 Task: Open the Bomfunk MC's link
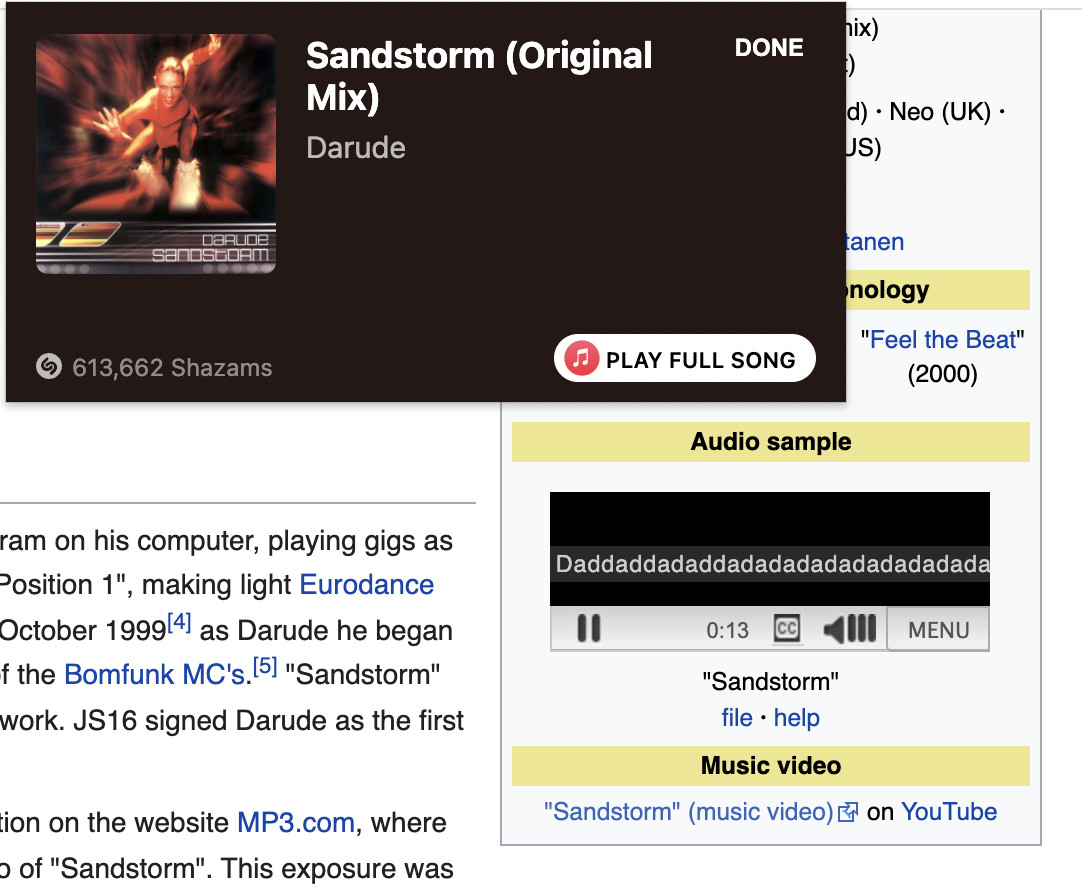pyautogui.click(x=155, y=674)
